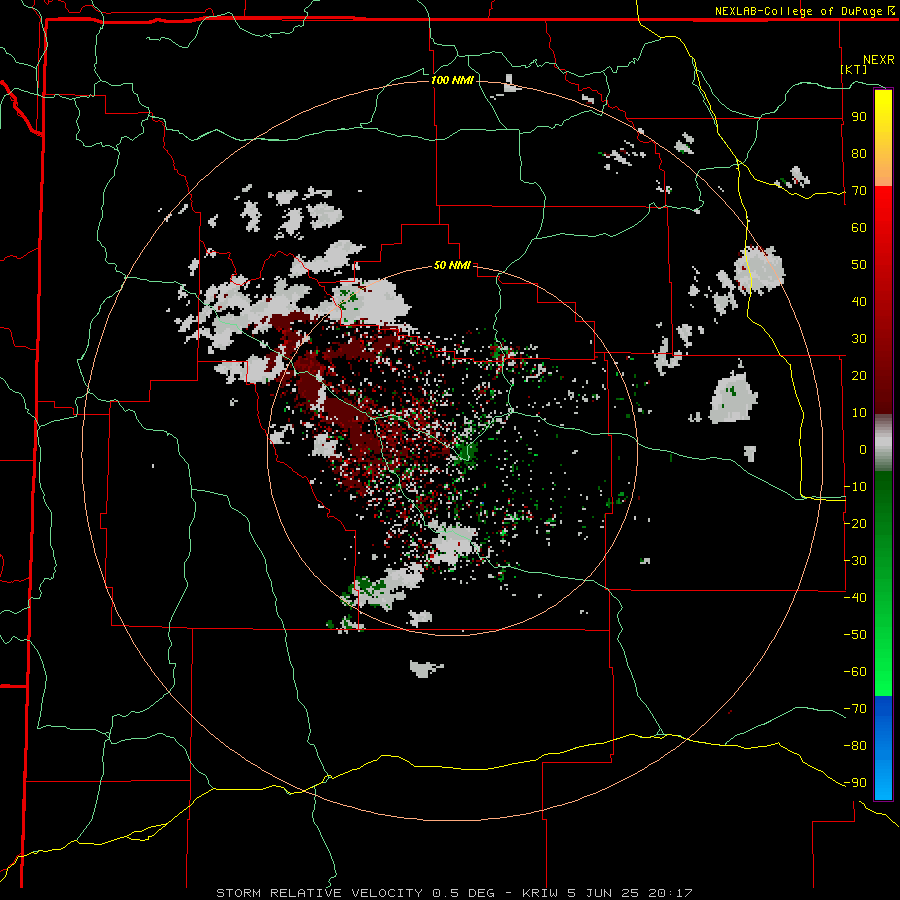
Task: Select the gray zero-velocity segment of the color bar
Action: click(x=883, y=443)
